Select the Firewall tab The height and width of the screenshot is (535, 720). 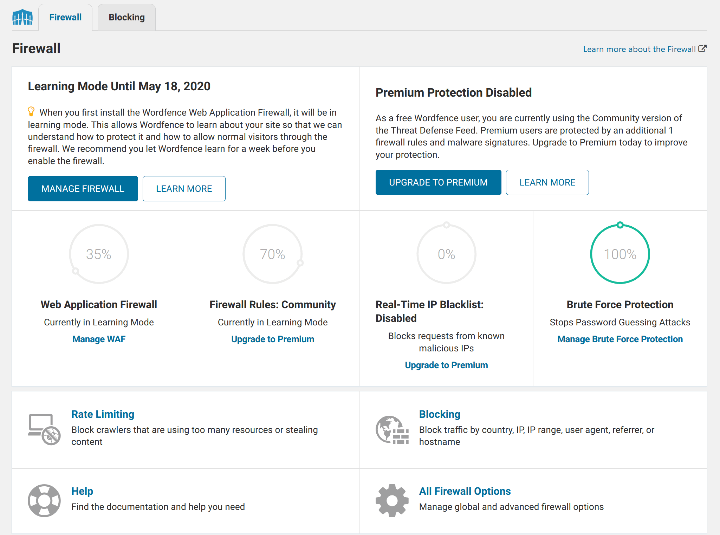pos(66,17)
